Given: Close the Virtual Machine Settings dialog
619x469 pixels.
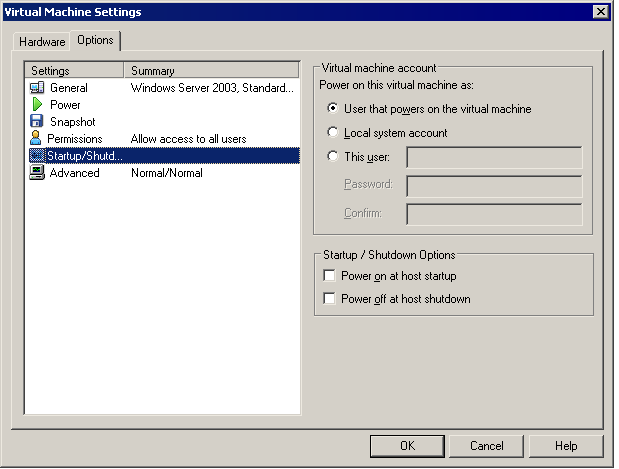Looking at the screenshot, I should (x=600, y=12).
